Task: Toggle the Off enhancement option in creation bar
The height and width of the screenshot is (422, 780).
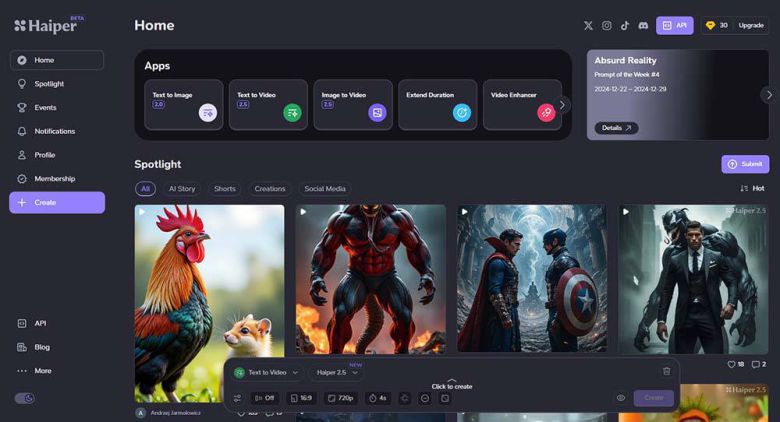Action: (265, 398)
